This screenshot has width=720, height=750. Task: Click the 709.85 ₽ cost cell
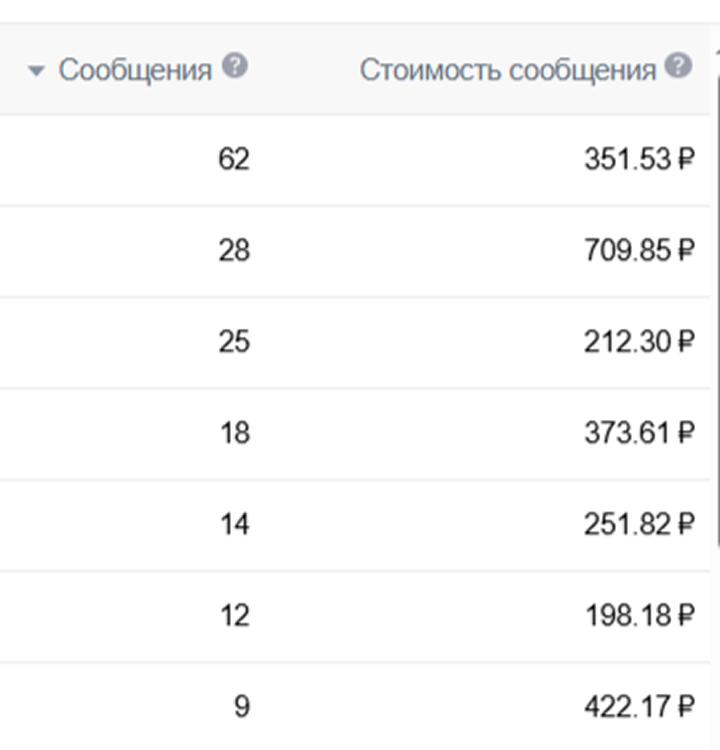coord(638,250)
